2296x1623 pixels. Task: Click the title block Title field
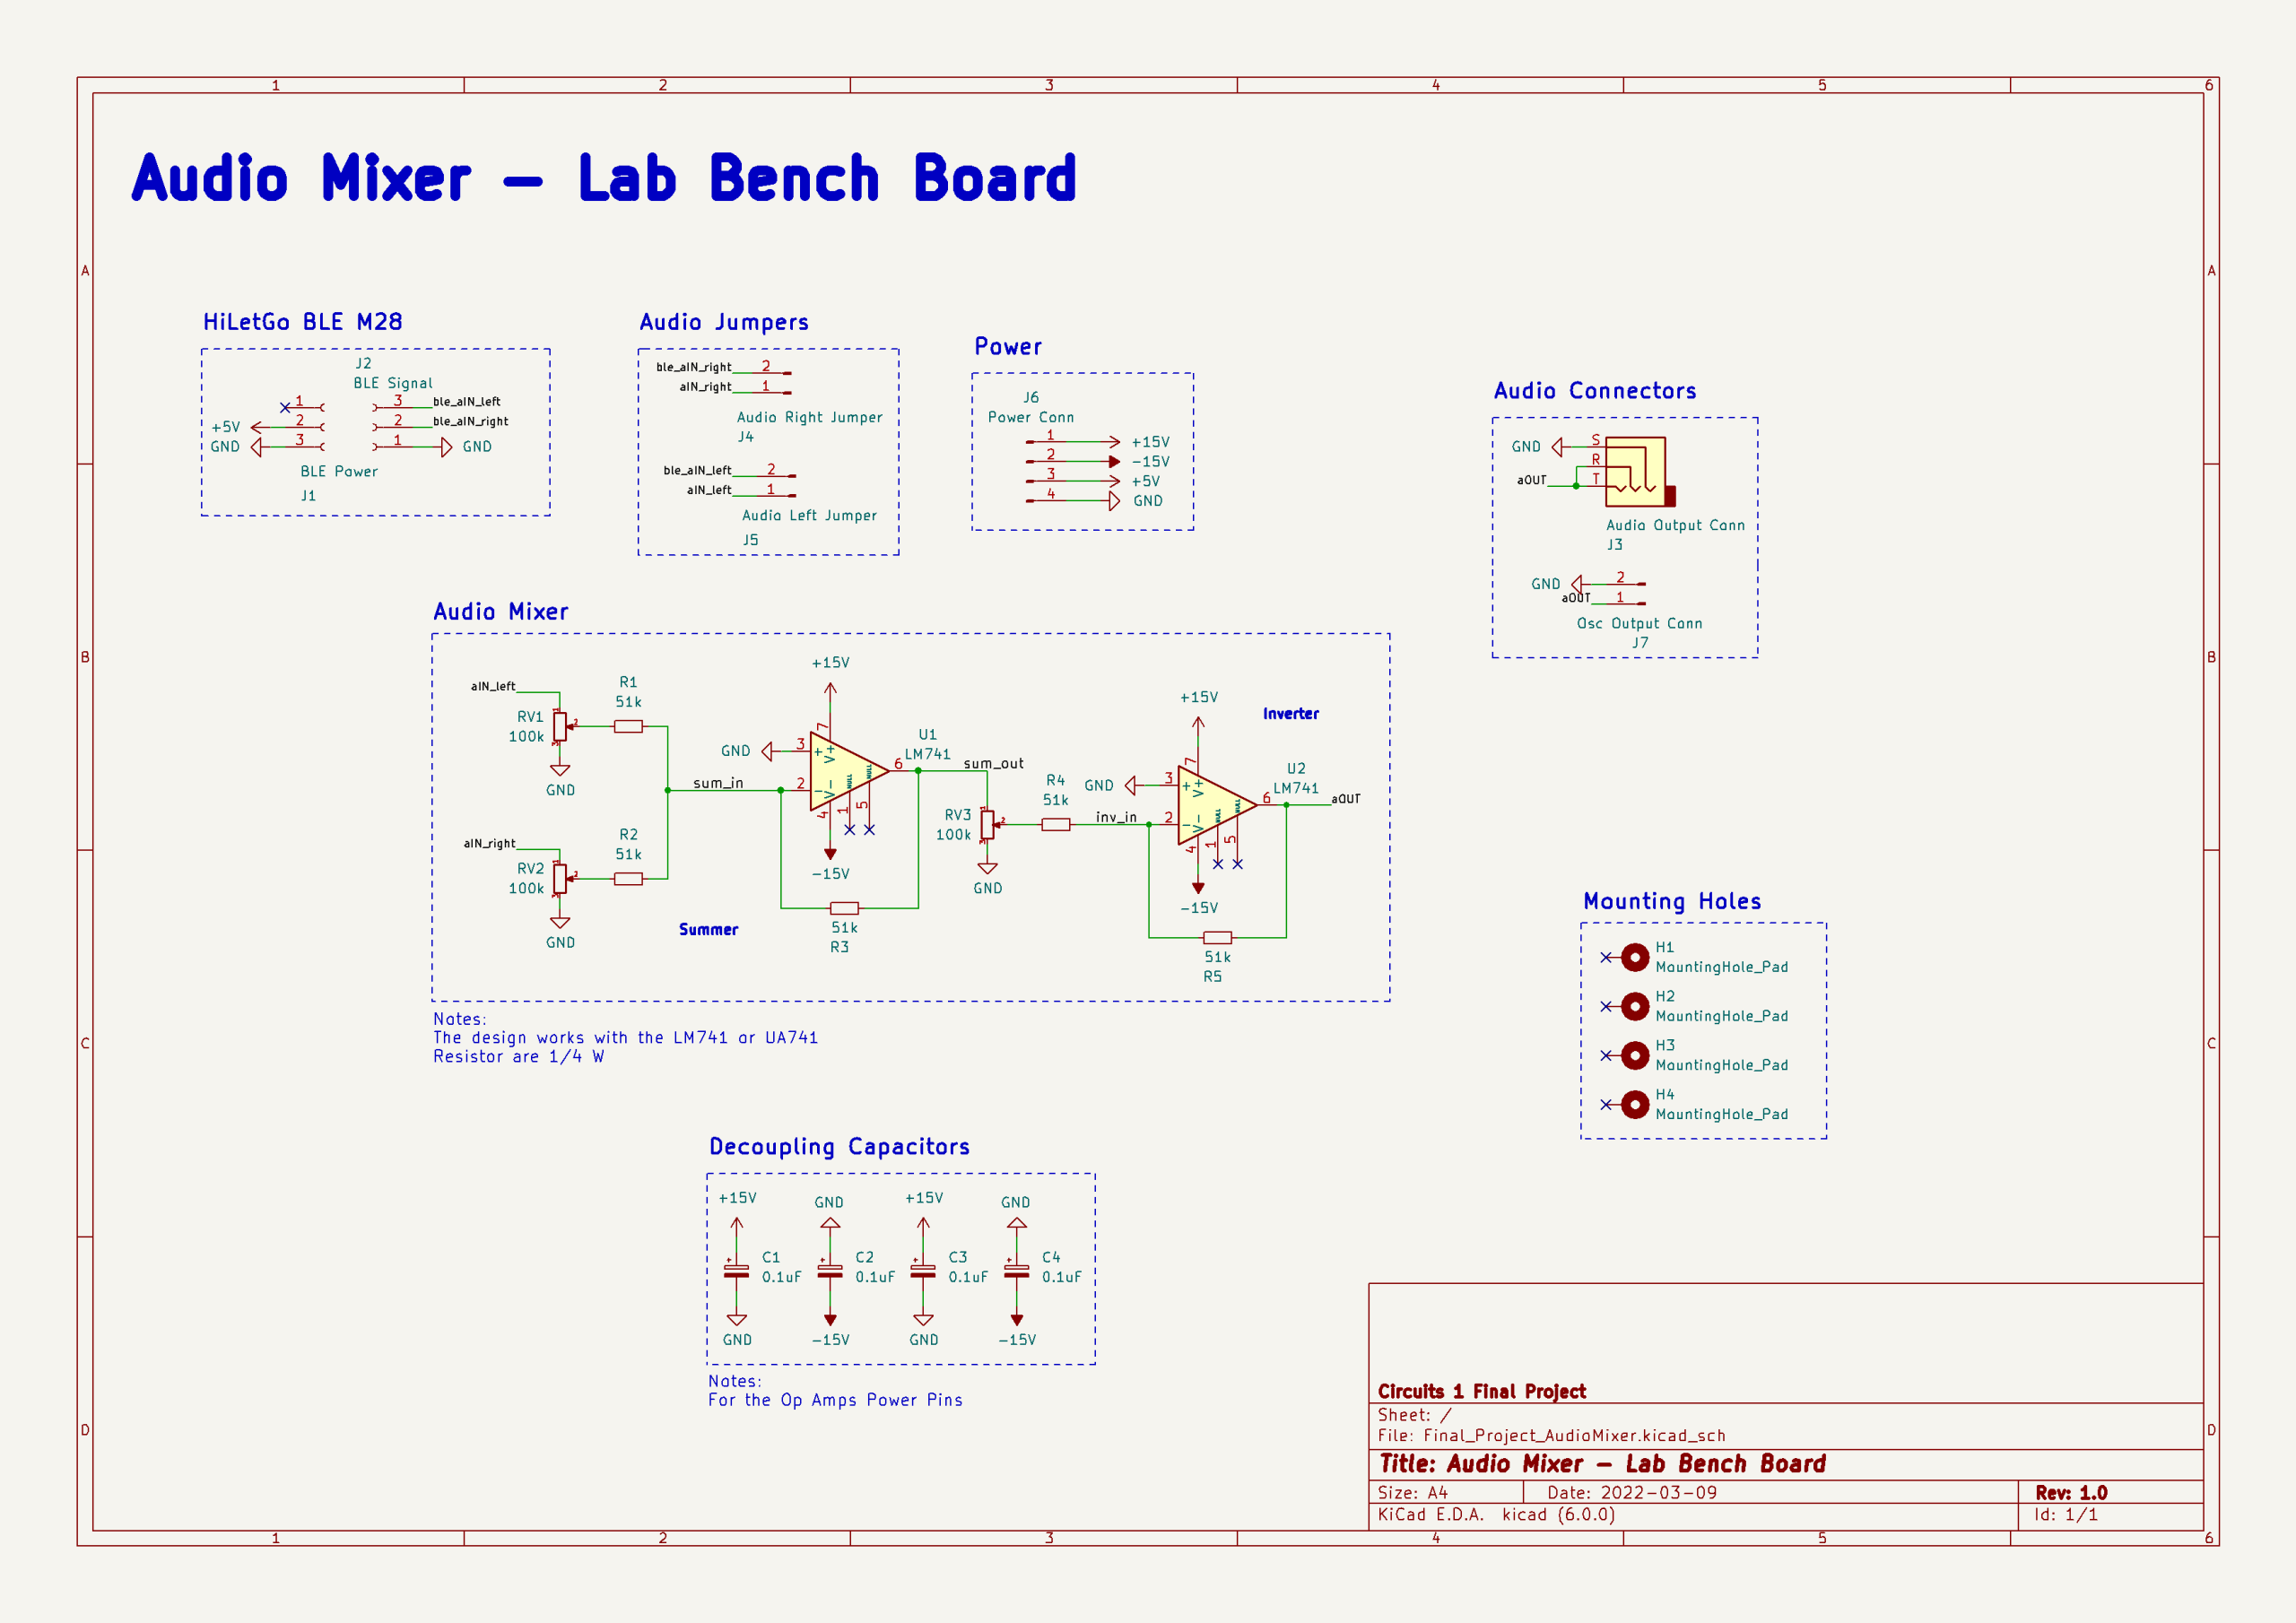(1602, 1463)
